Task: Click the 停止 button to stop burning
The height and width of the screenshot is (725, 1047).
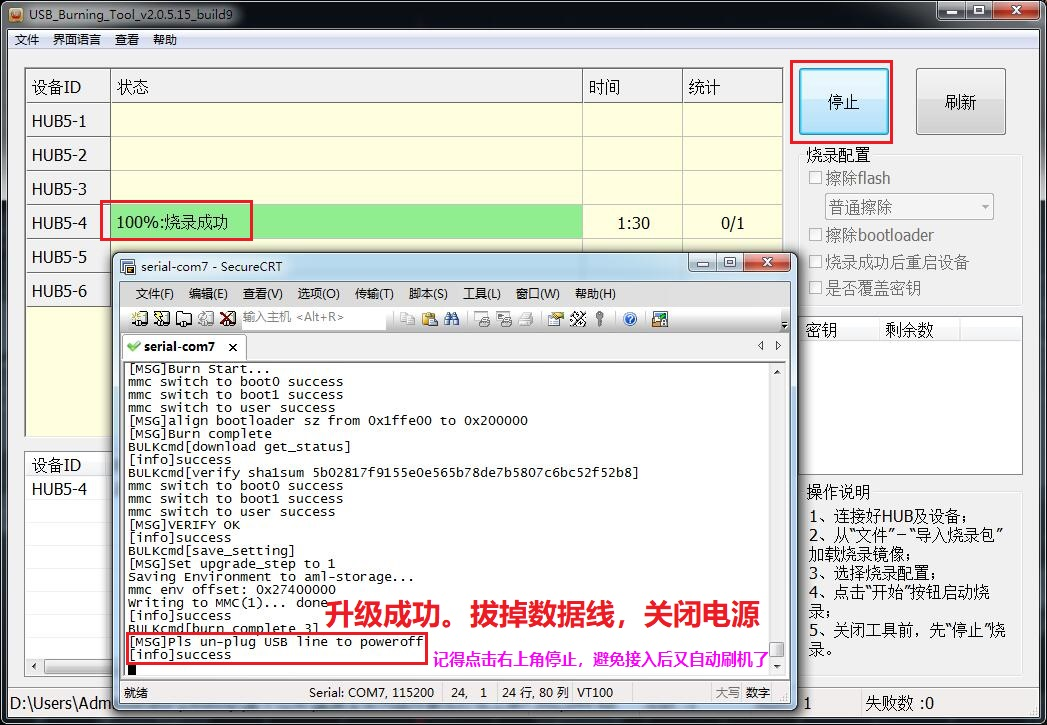Action: click(x=843, y=102)
